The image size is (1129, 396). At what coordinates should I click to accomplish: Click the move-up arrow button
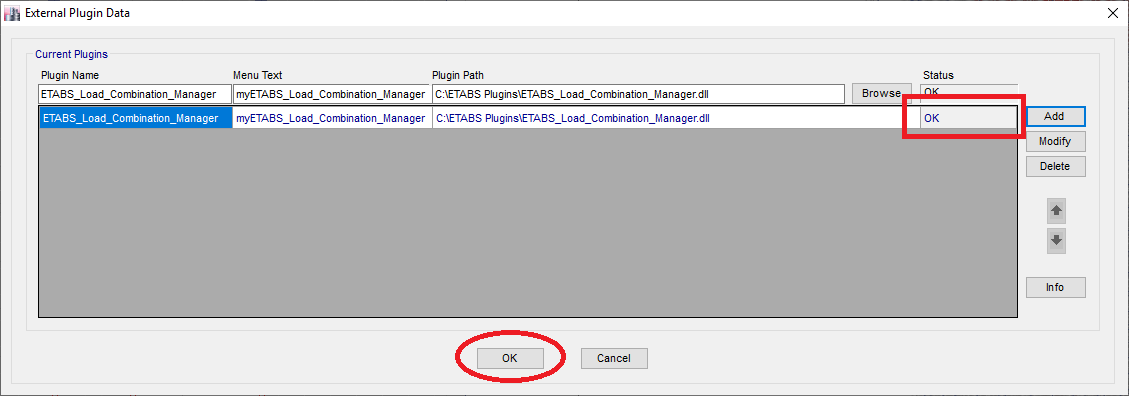(x=1056, y=212)
